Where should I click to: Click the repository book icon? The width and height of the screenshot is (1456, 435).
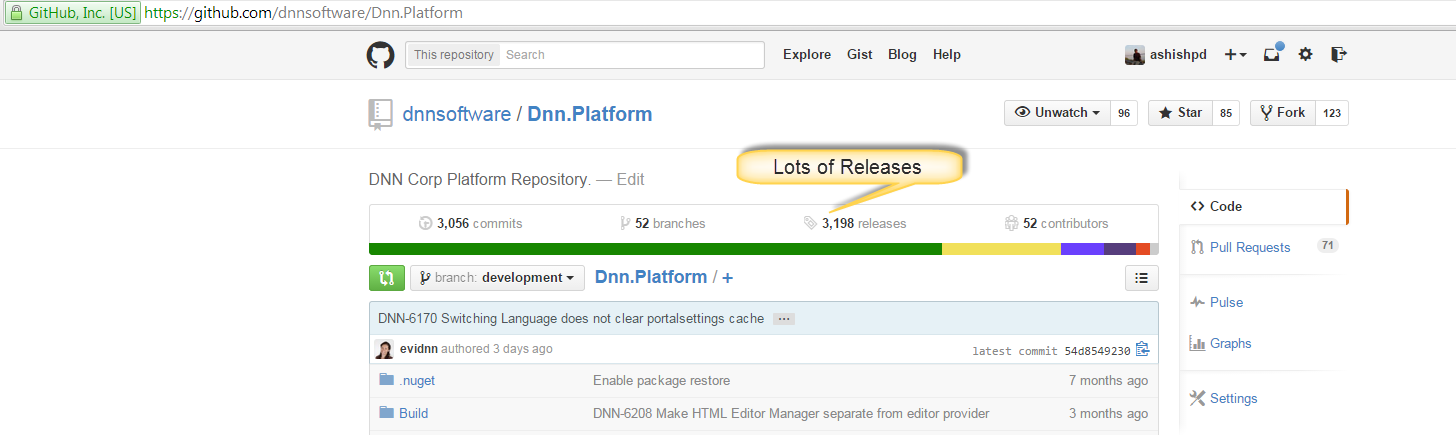pos(380,115)
